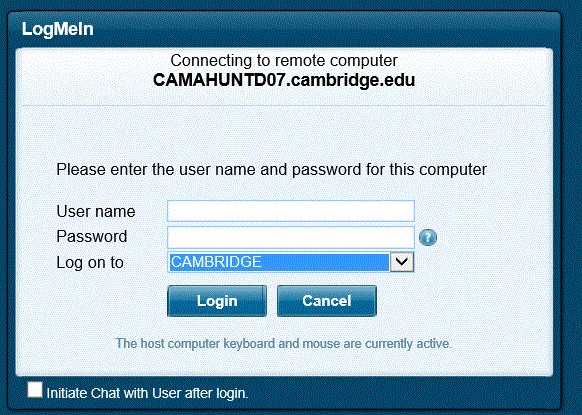
Task: Enable Initiate Chat with User checkbox
Action: click(35, 390)
